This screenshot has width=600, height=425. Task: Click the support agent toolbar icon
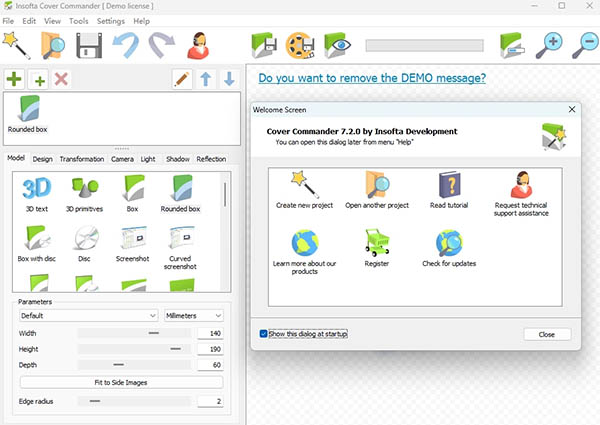point(198,46)
